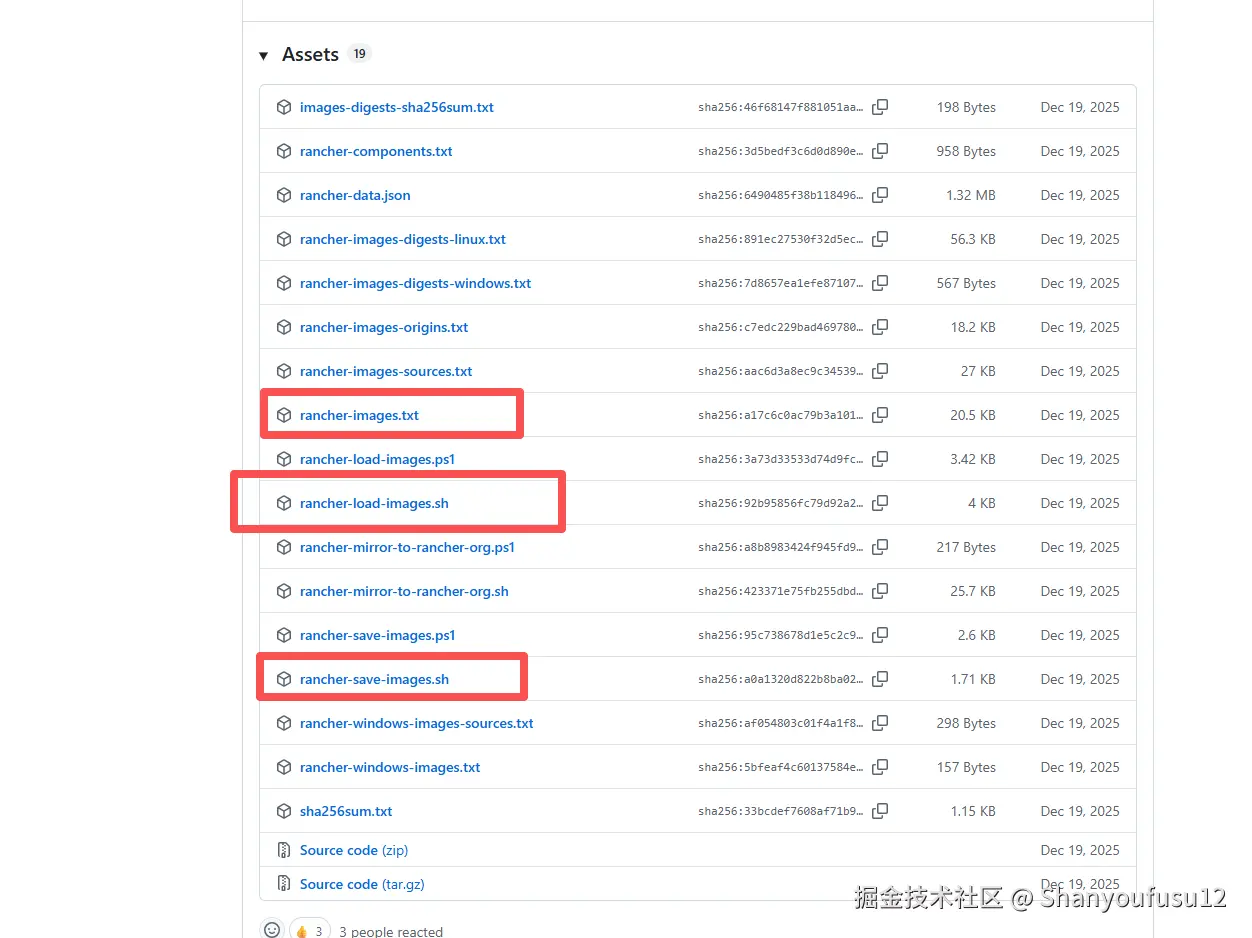Collapse the Assets section triangle
1252x938 pixels.
(264, 56)
